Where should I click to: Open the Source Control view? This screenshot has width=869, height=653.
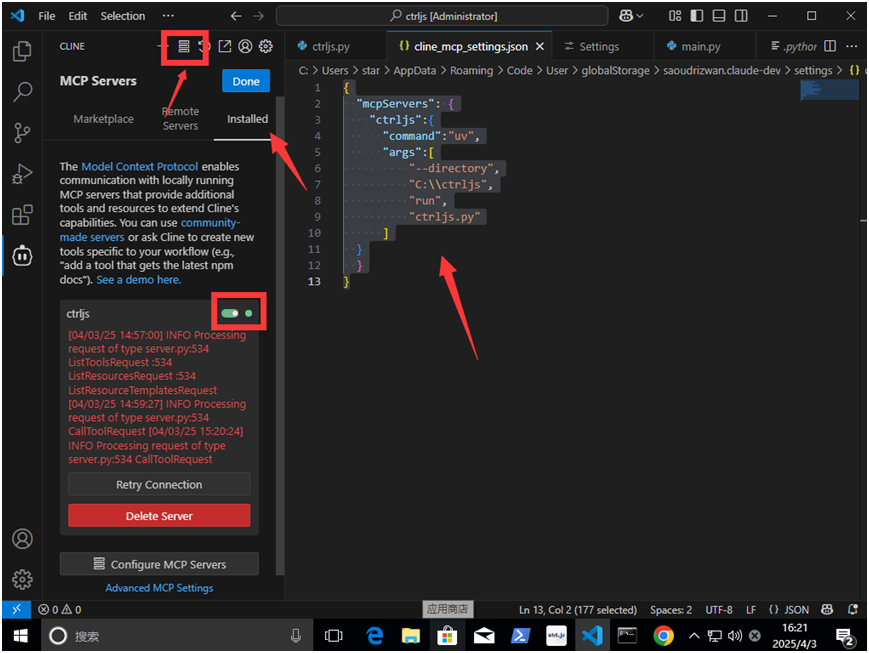22,133
